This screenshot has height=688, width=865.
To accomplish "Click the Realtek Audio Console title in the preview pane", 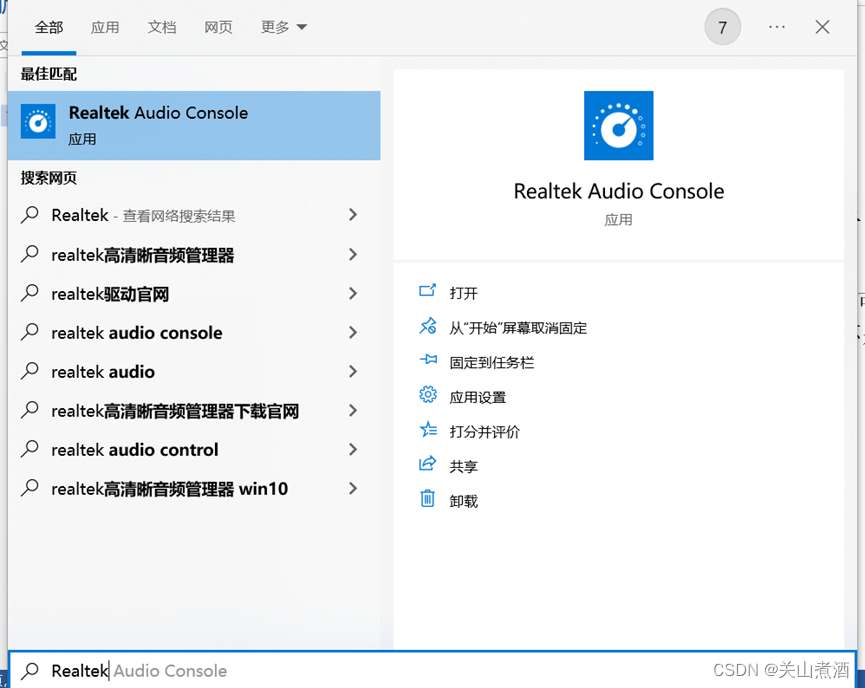I will [618, 191].
